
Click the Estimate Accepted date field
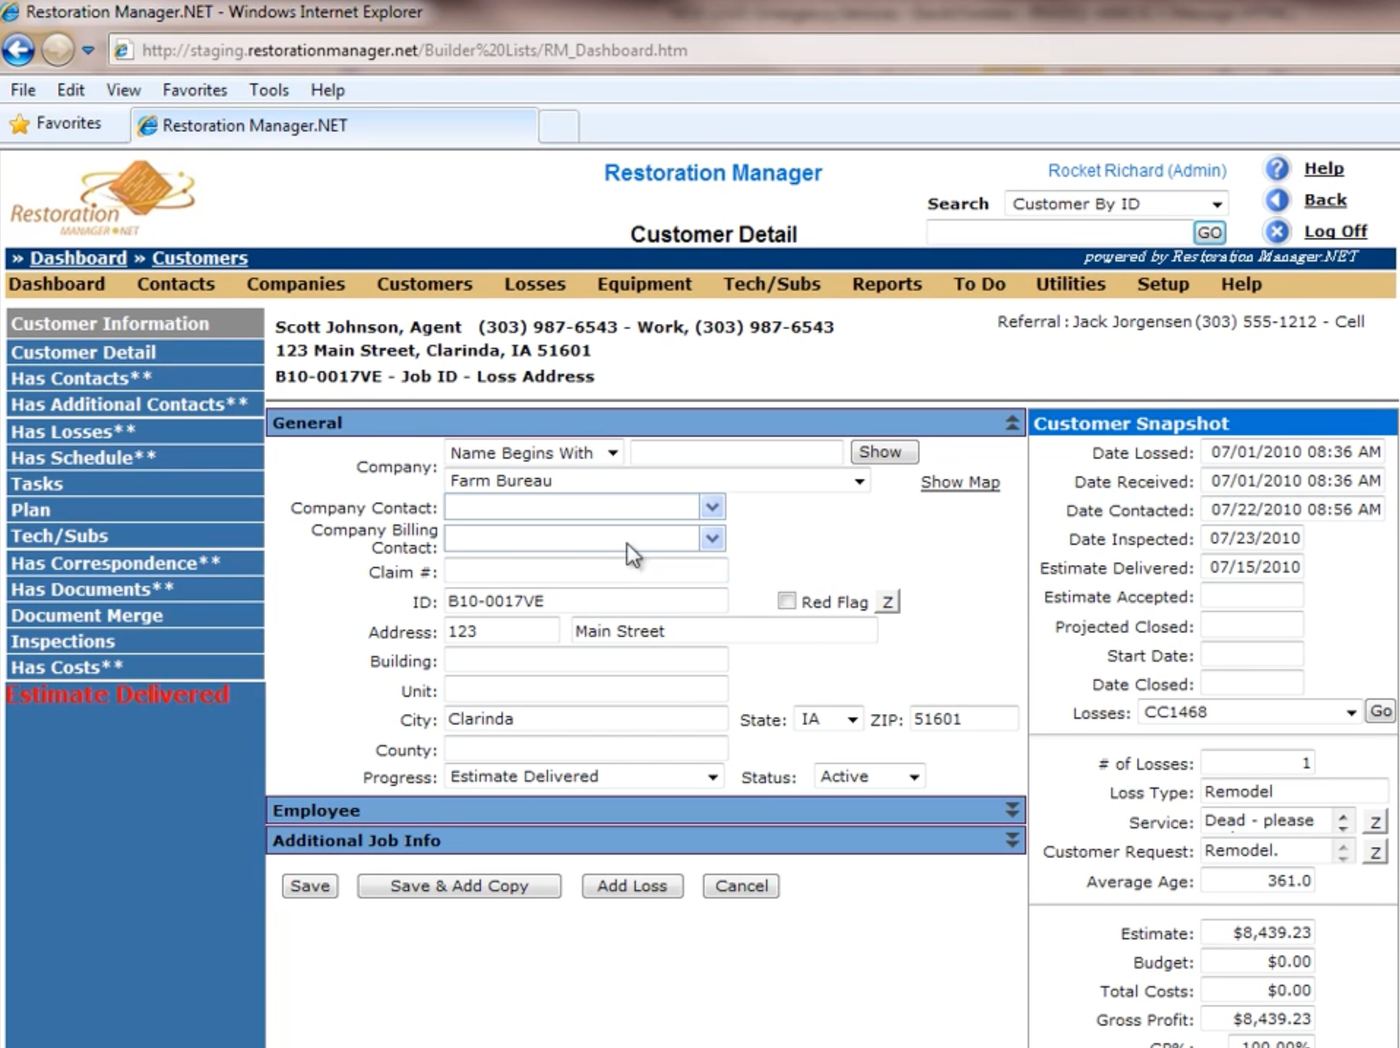pyautogui.click(x=1252, y=597)
